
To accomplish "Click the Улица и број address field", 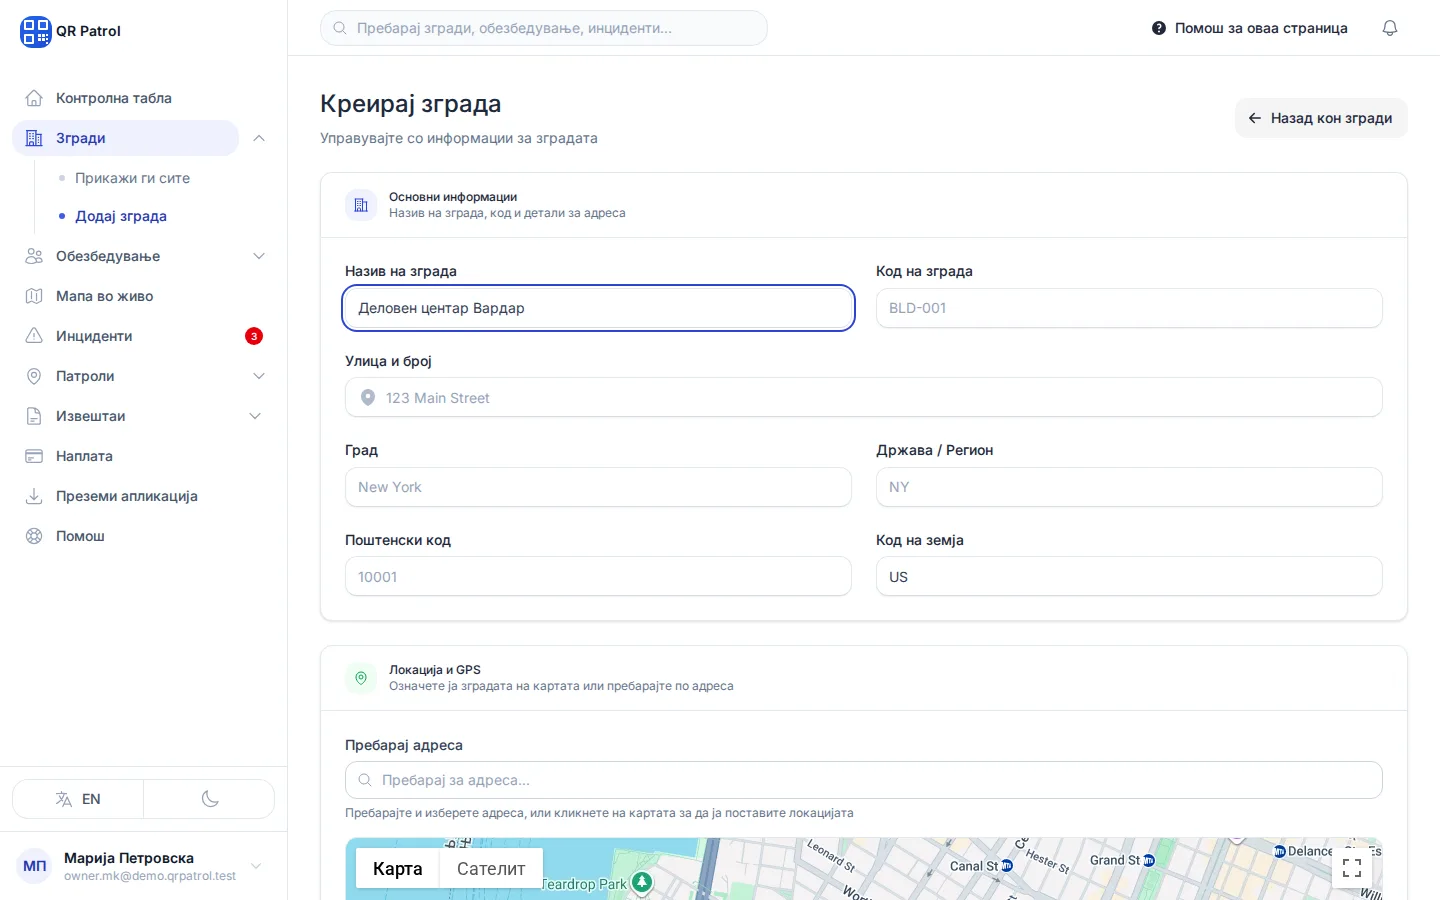I will click(864, 398).
